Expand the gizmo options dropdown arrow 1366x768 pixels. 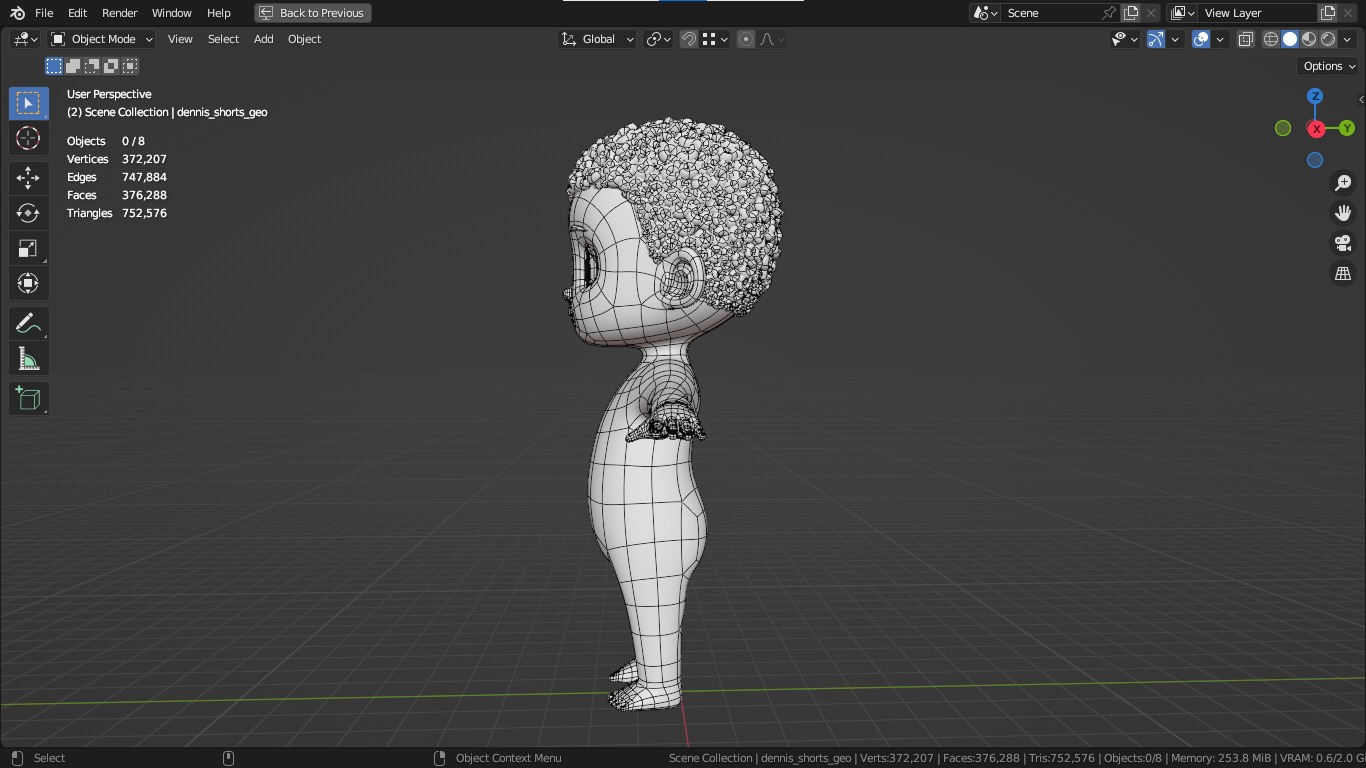tap(1175, 39)
